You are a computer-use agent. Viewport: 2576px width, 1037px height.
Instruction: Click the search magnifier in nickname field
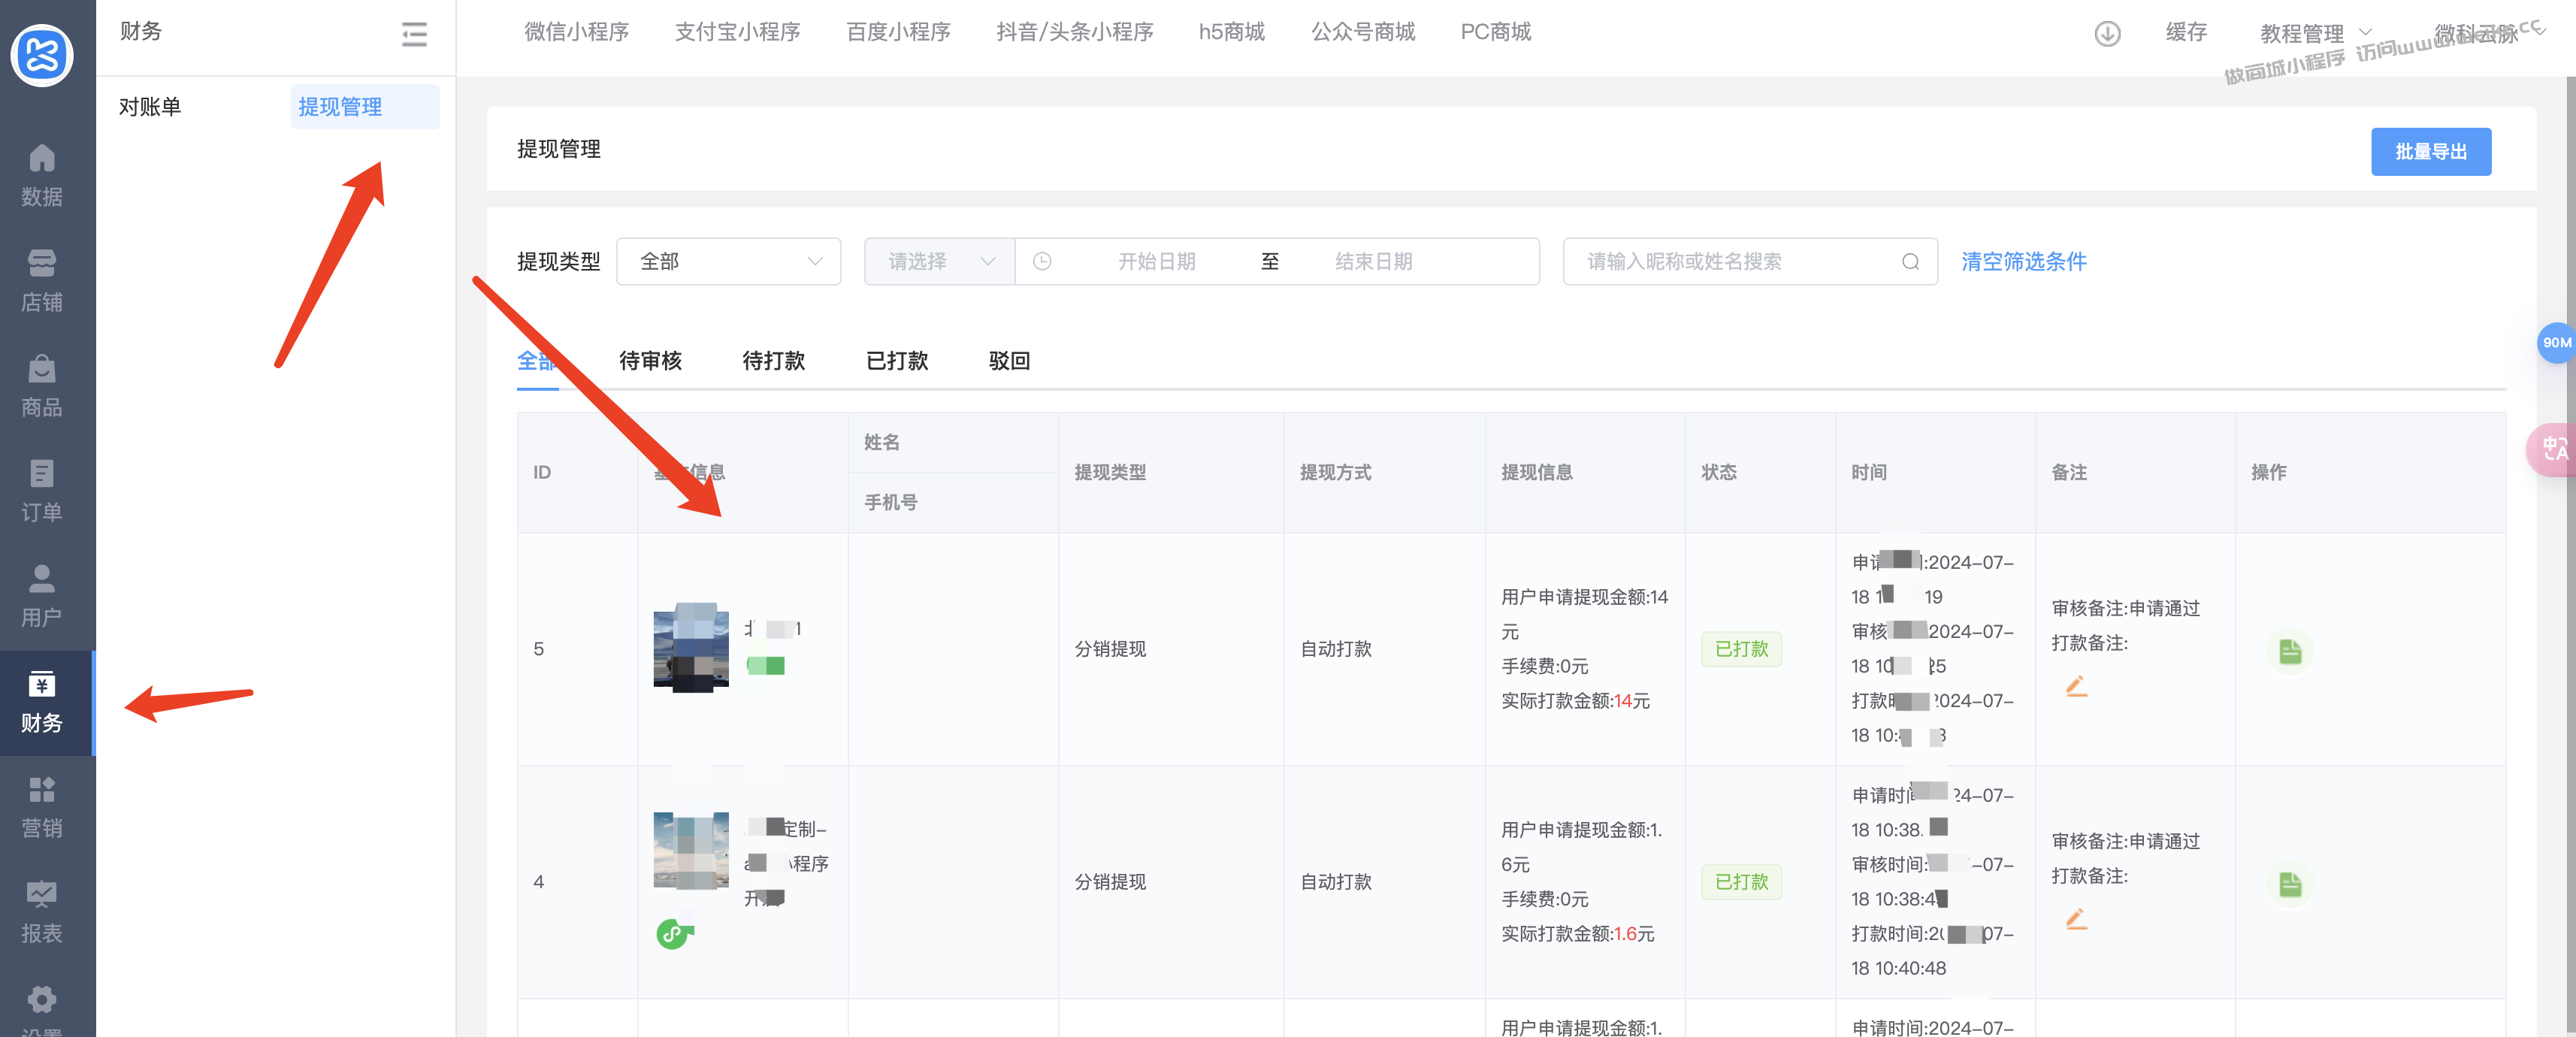tap(1910, 261)
